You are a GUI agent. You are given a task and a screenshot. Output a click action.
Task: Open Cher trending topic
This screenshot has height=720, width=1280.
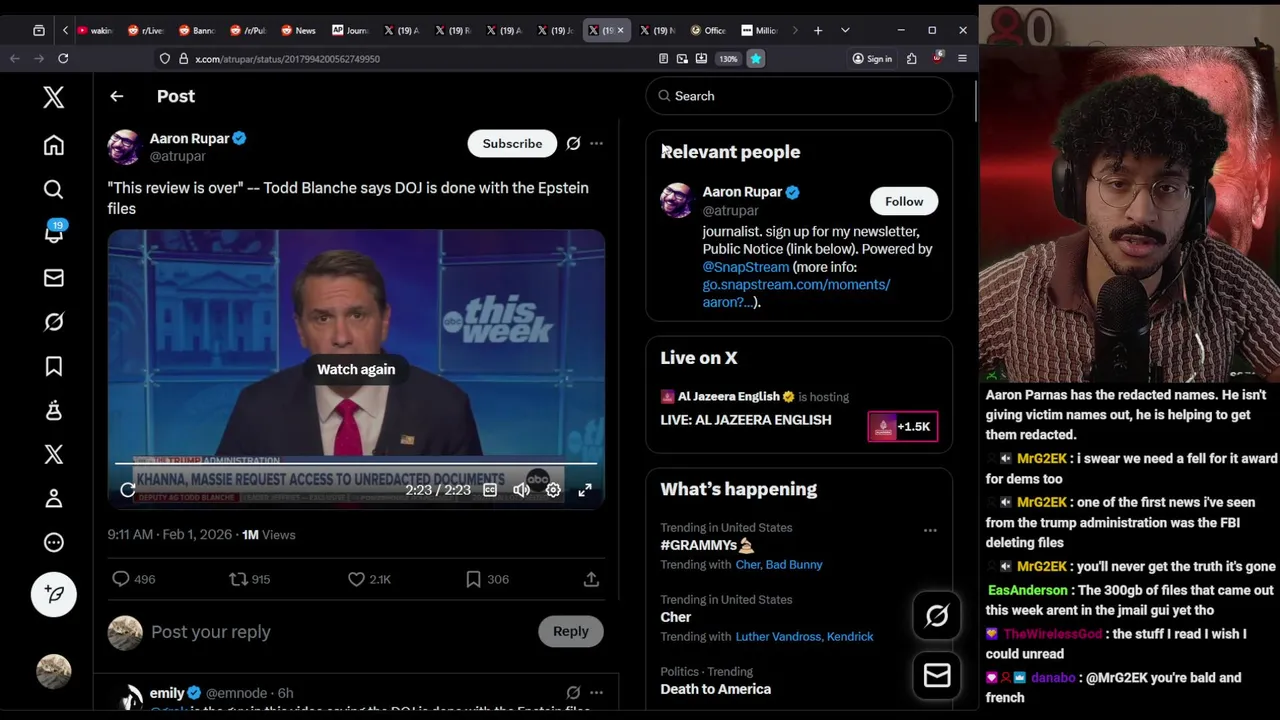(676, 617)
